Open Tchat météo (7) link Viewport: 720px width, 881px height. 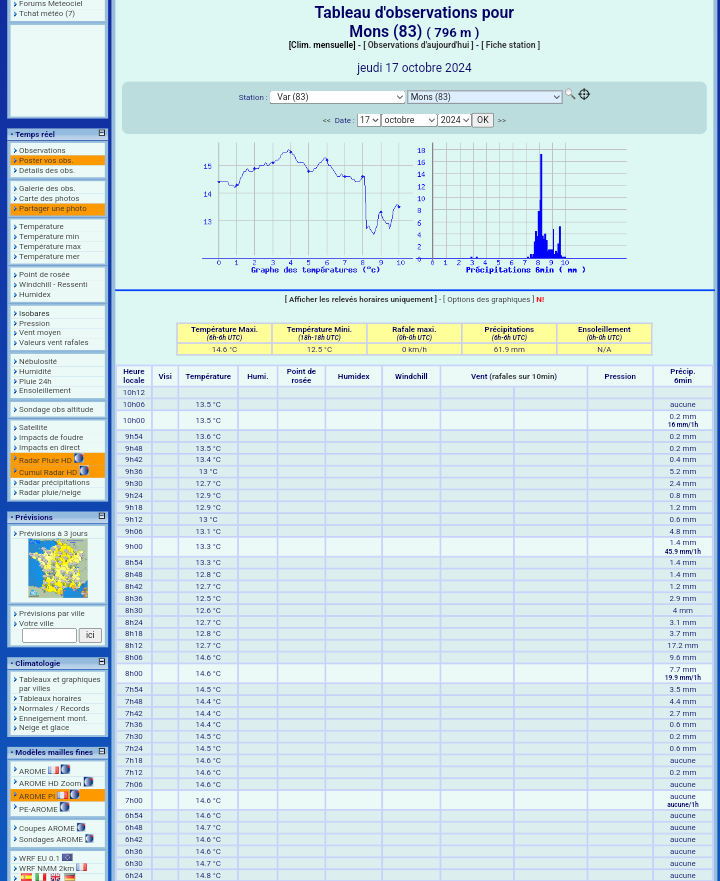tap(47, 13)
